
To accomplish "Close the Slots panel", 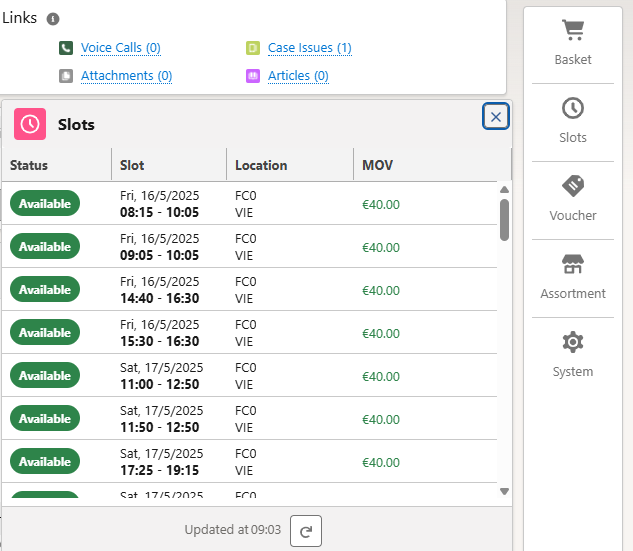I will coord(496,117).
